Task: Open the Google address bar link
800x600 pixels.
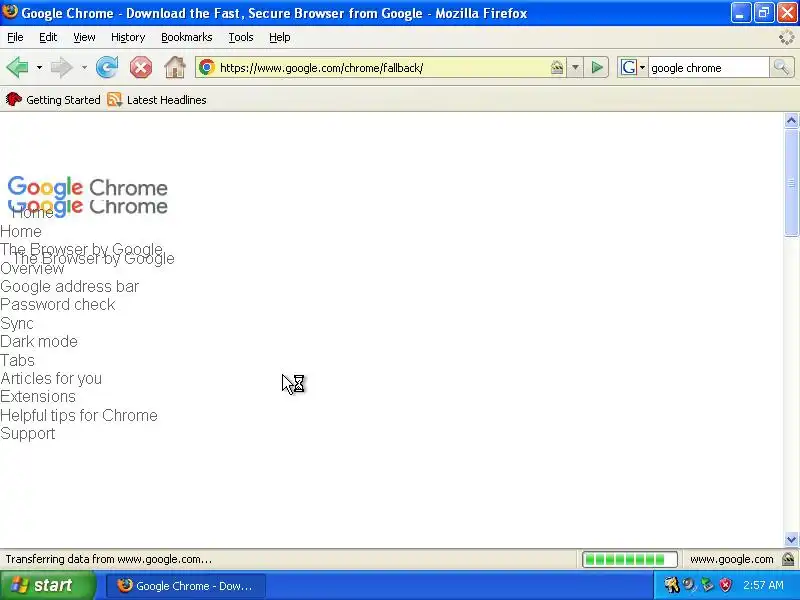Action: [69, 287]
